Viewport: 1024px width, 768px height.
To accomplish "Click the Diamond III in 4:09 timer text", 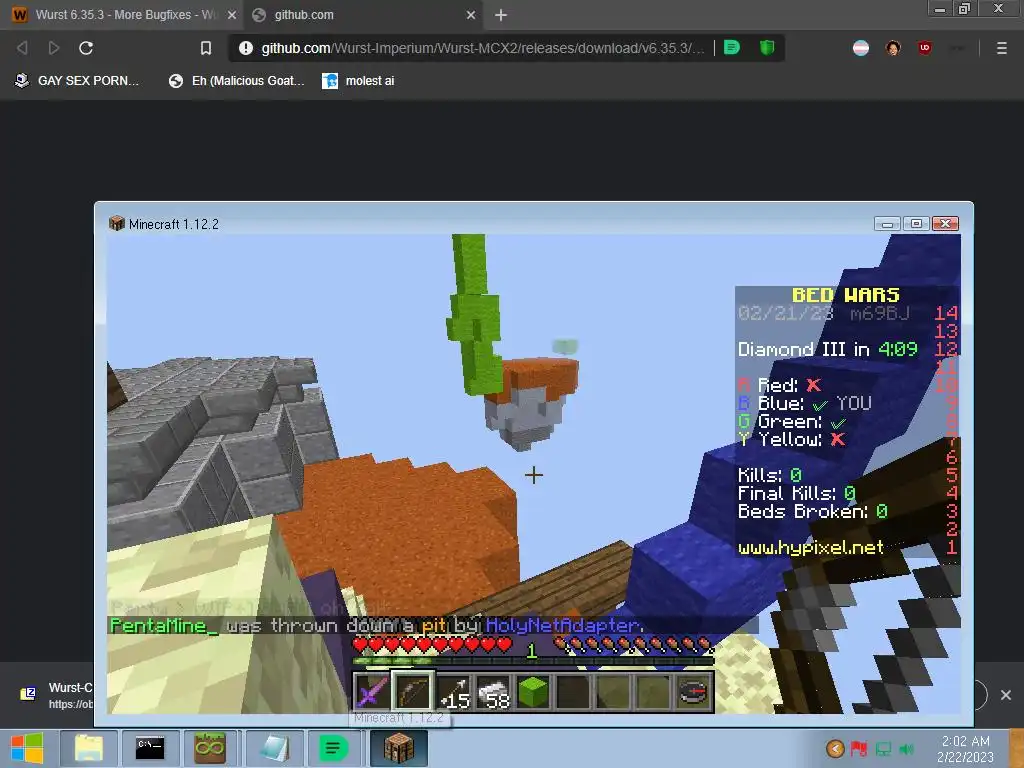I will (x=827, y=349).
